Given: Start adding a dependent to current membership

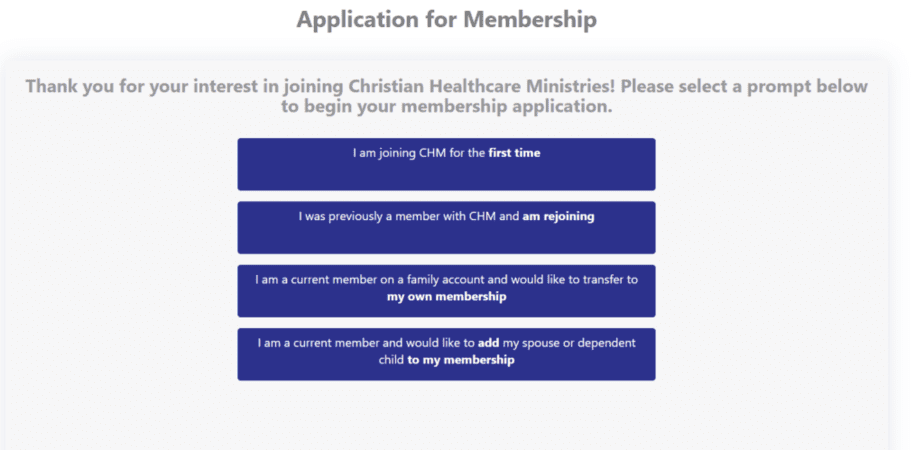Looking at the screenshot, I should click(446, 354).
